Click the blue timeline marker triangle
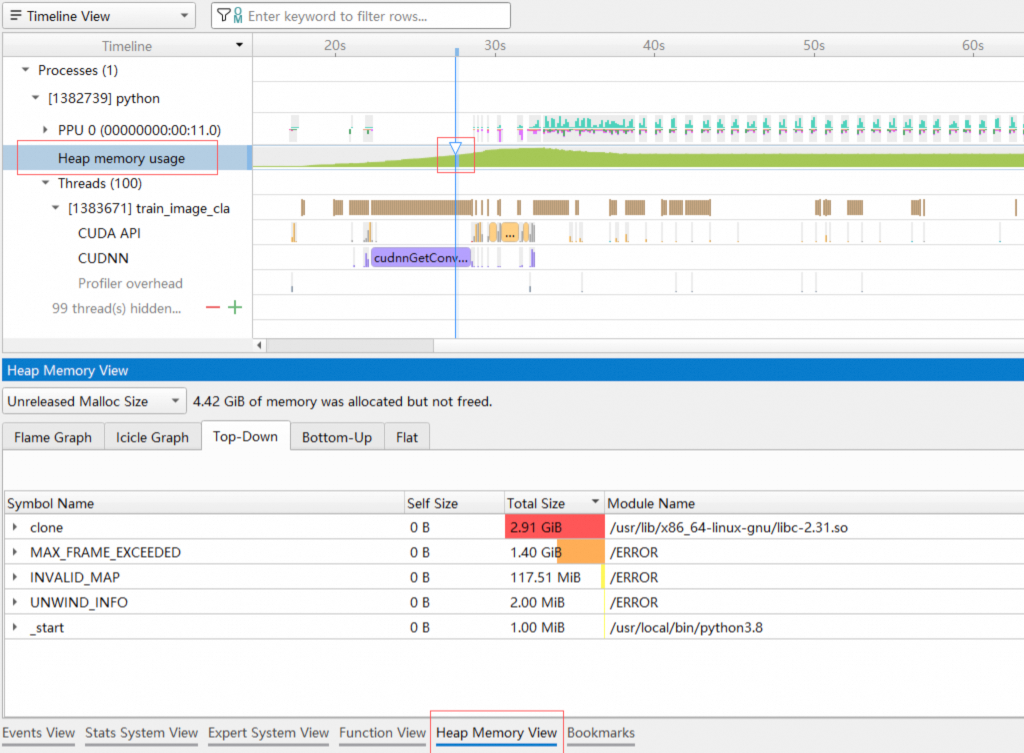The width and height of the screenshot is (1024, 753). click(x=455, y=149)
